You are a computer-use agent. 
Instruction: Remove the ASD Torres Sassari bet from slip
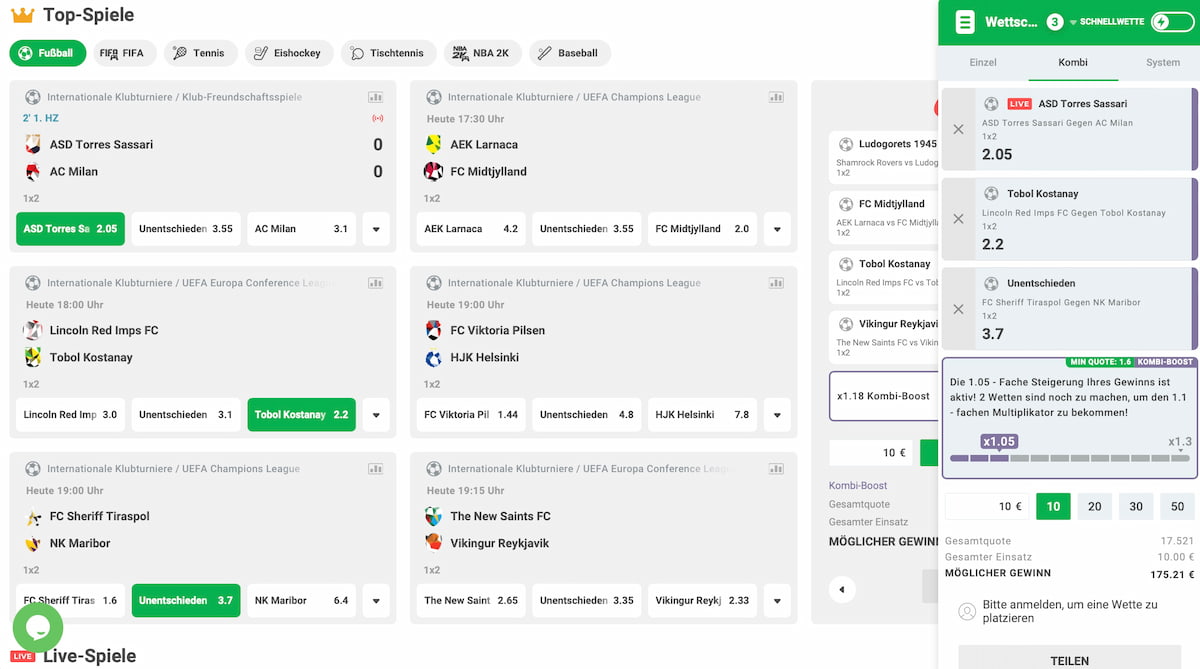pos(958,130)
